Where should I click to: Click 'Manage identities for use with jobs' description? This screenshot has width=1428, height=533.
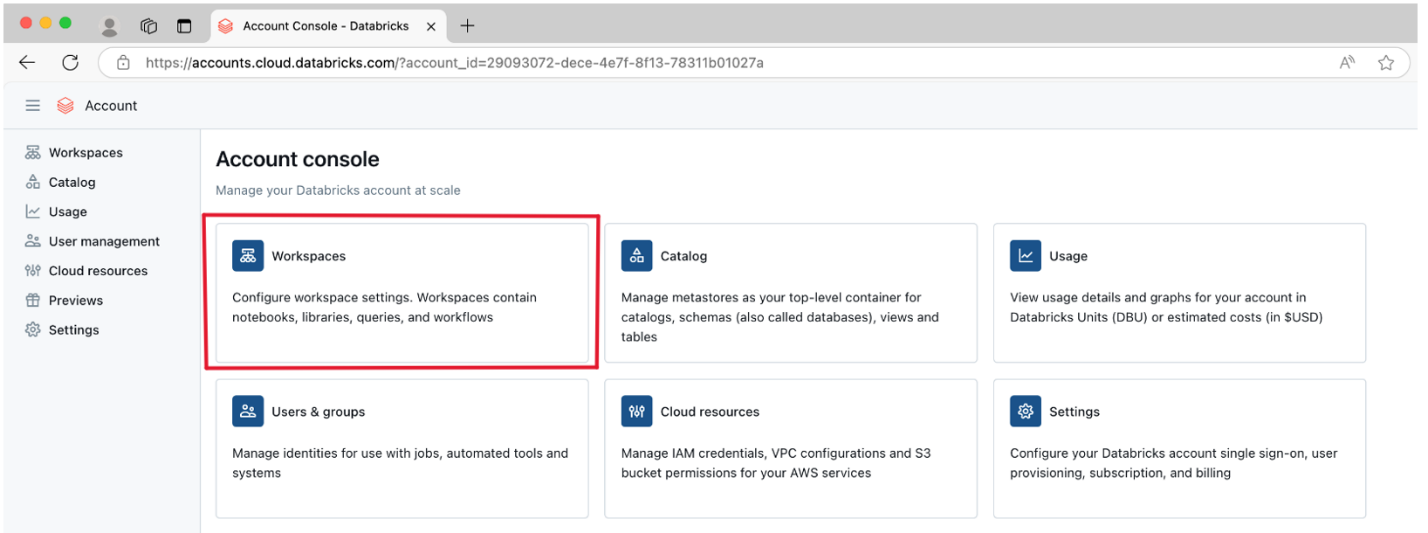point(400,463)
